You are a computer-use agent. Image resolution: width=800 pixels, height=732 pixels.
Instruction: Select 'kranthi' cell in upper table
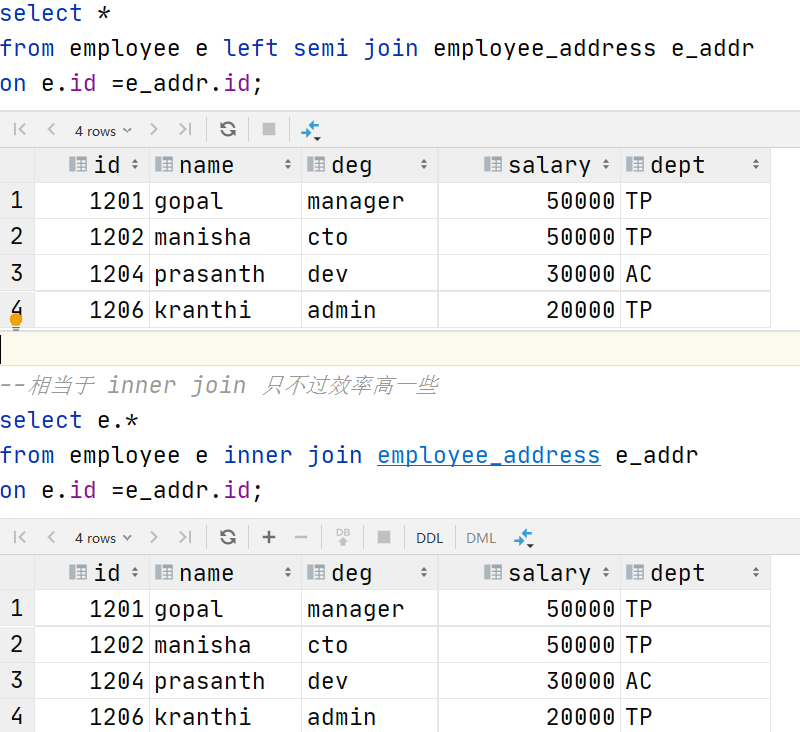tap(226, 310)
